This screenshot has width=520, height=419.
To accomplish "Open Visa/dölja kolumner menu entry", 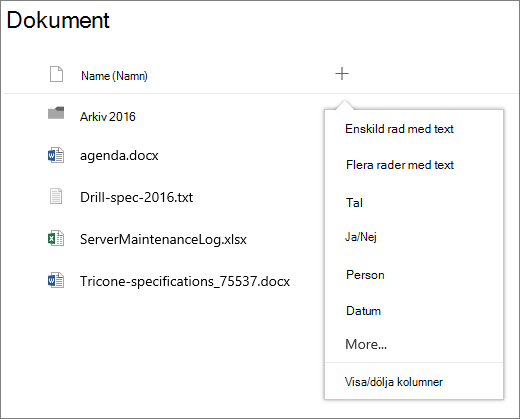I will pos(394,382).
